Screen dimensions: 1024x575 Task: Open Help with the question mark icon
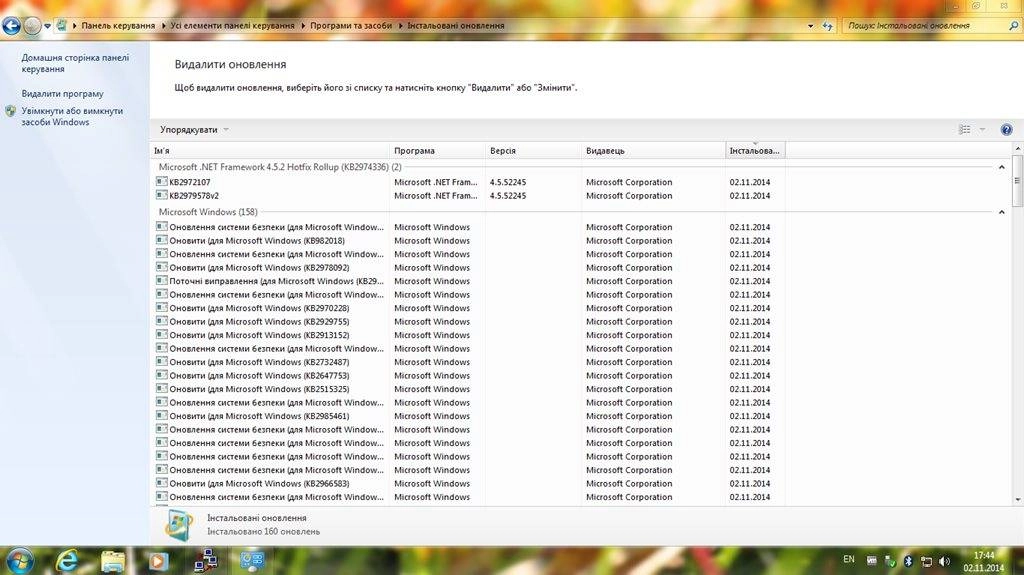coord(1006,130)
